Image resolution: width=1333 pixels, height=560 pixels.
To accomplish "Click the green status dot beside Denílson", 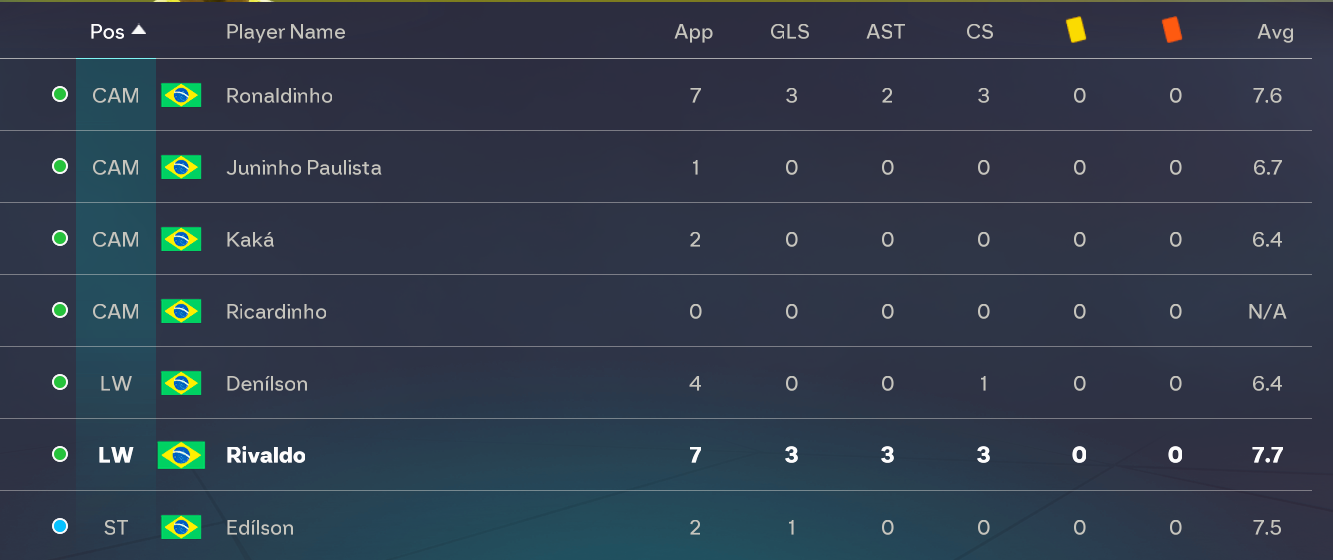I will click(x=60, y=383).
